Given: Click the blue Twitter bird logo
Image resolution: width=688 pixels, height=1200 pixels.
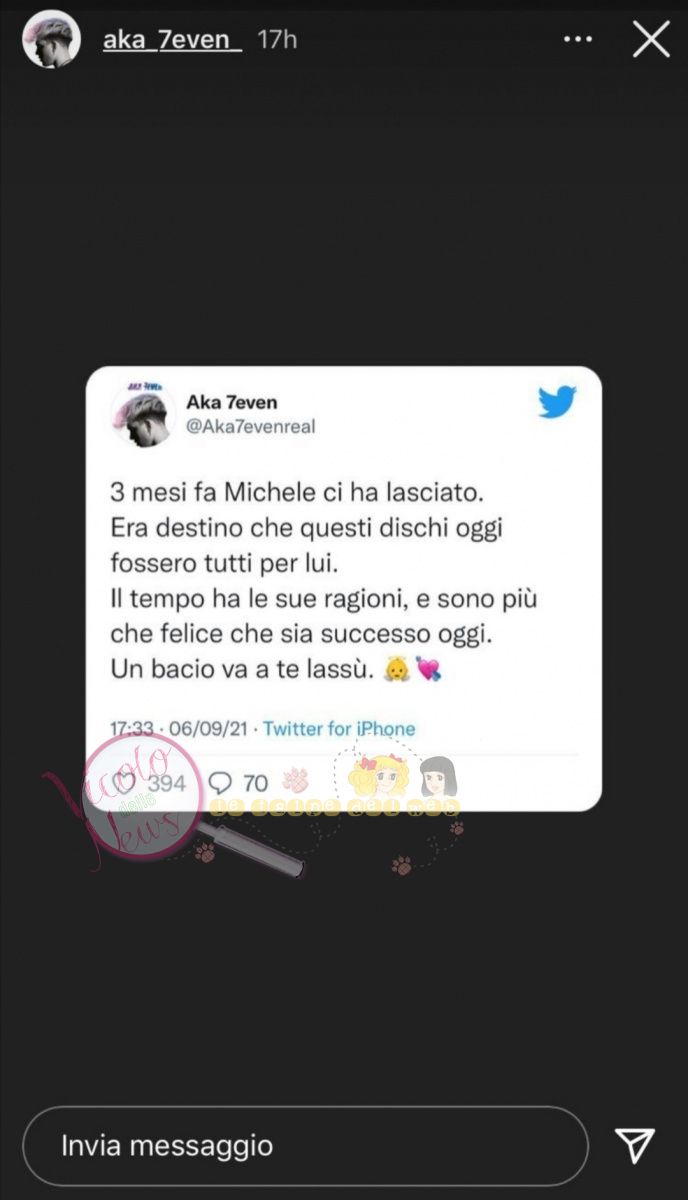Looking at the screenshot, I should [558, 402].
